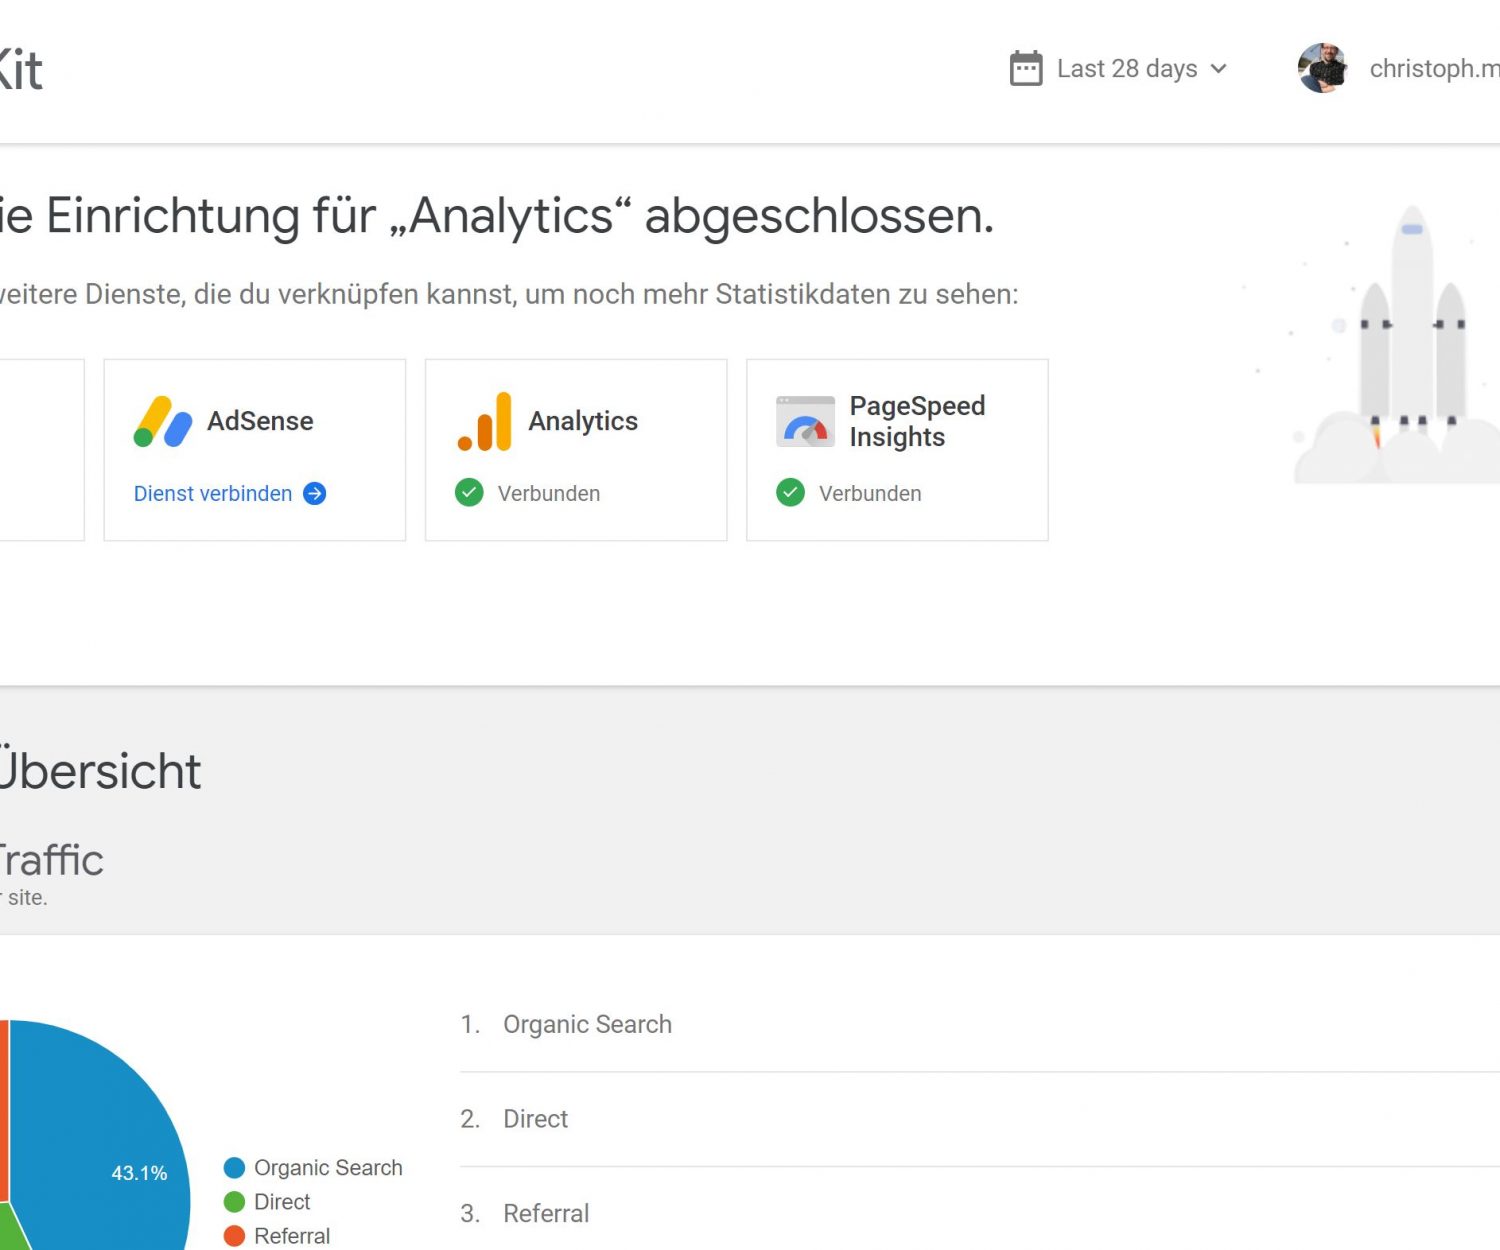1500x1250 pixels.
Task: Toggle the Direct legend entry in the chart
Action: (x=281, y=1202)
